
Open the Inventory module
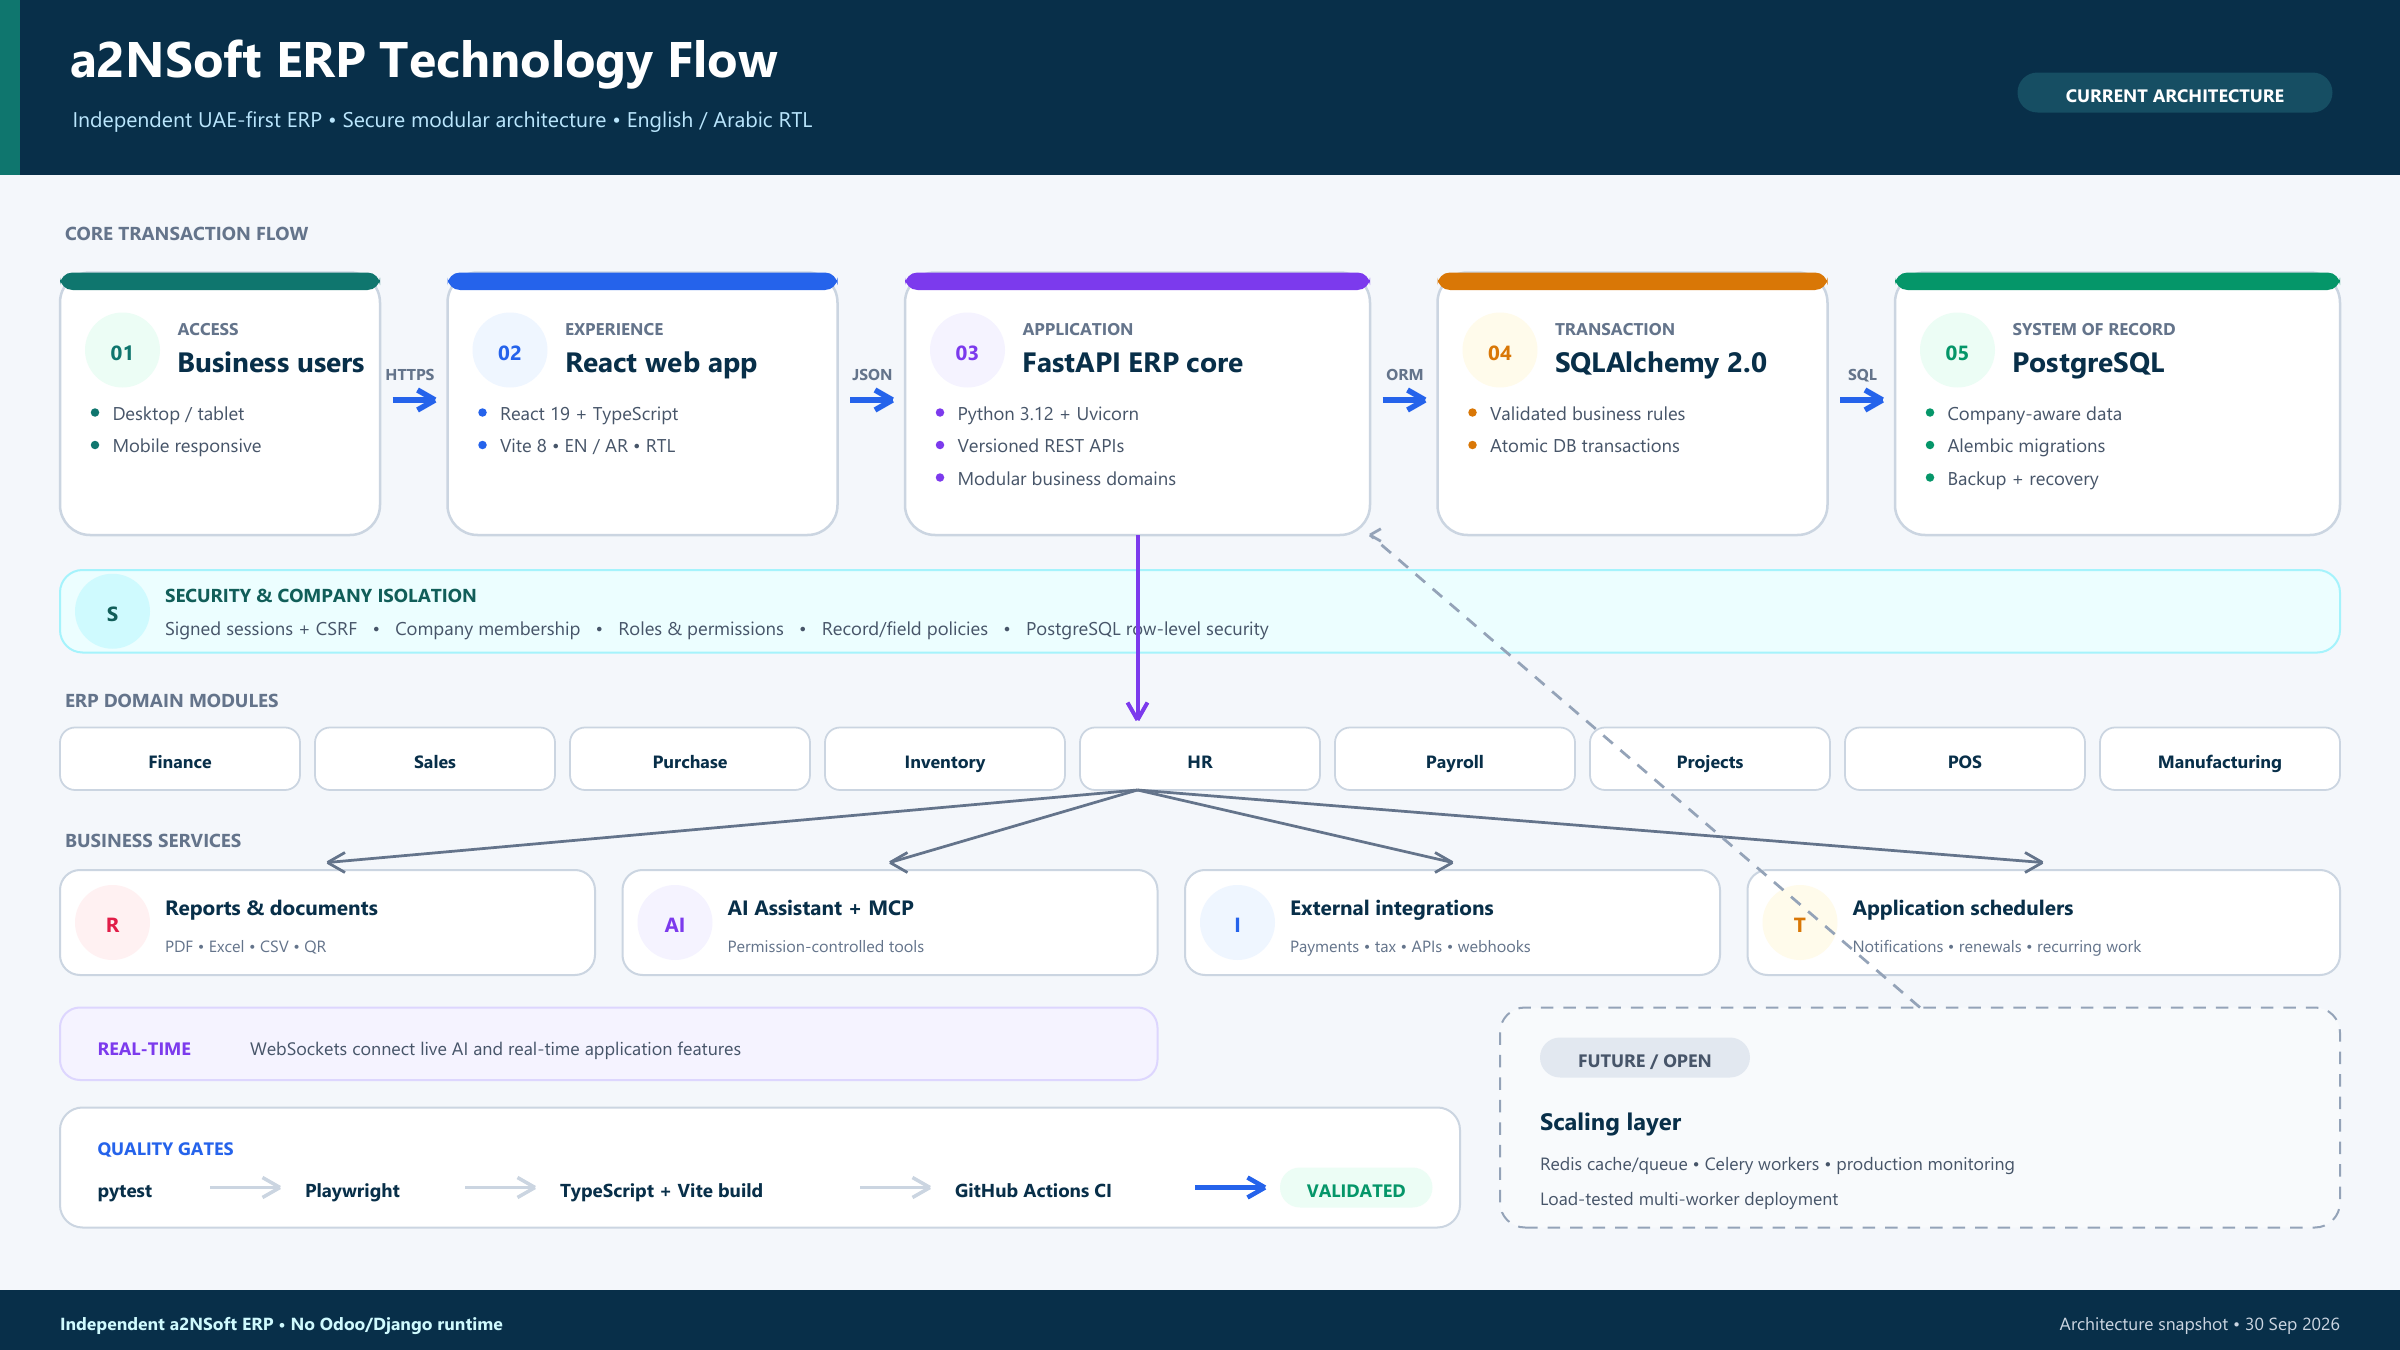pyautogui.click(x=945, y=760)
